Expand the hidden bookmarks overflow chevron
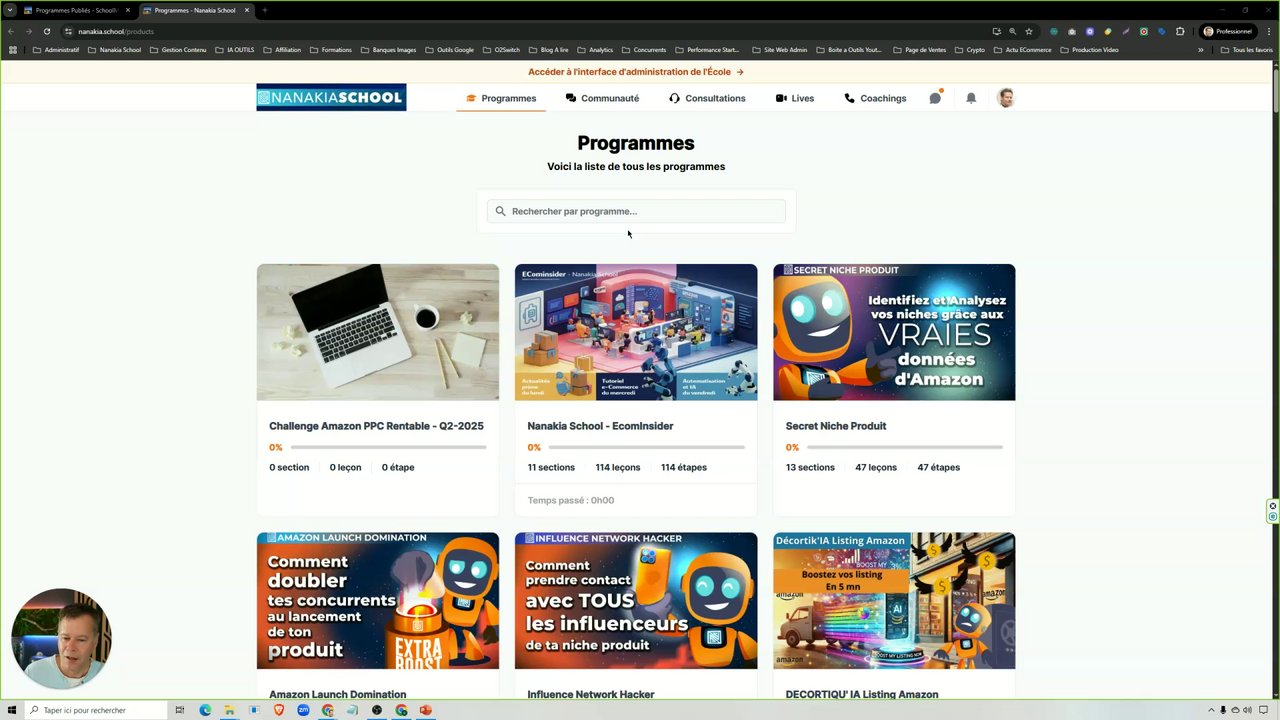Image resolution: width=1280 pixels, height=720 pixels. (x=1201, y=50)
